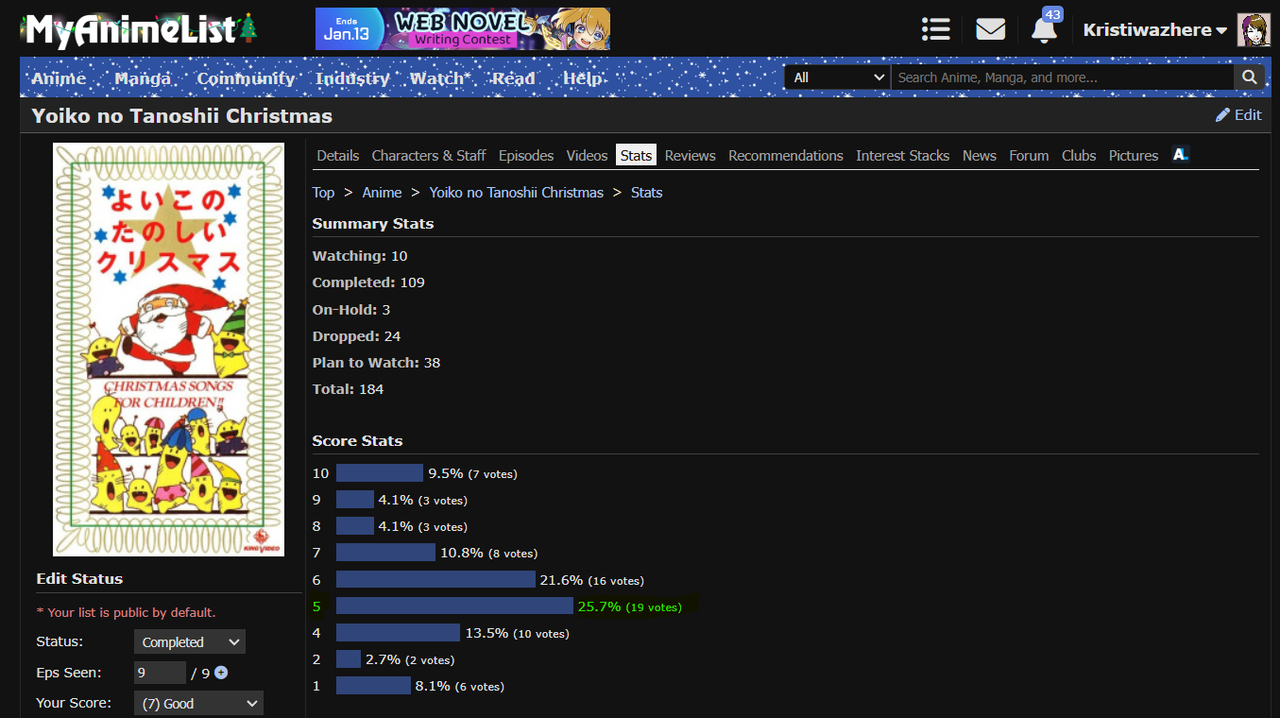This screenshot has width=1280, height=718.
Task: Select the Stats tab
Action: click(x=636, y=155)
